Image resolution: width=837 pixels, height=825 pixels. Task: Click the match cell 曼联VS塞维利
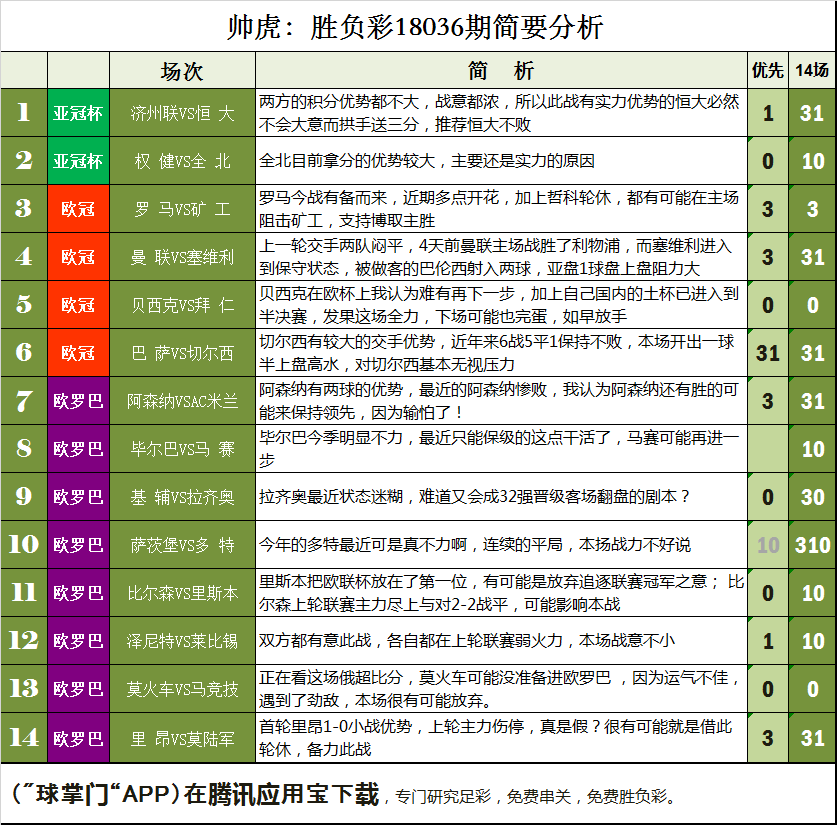click(x=182, y=257)
